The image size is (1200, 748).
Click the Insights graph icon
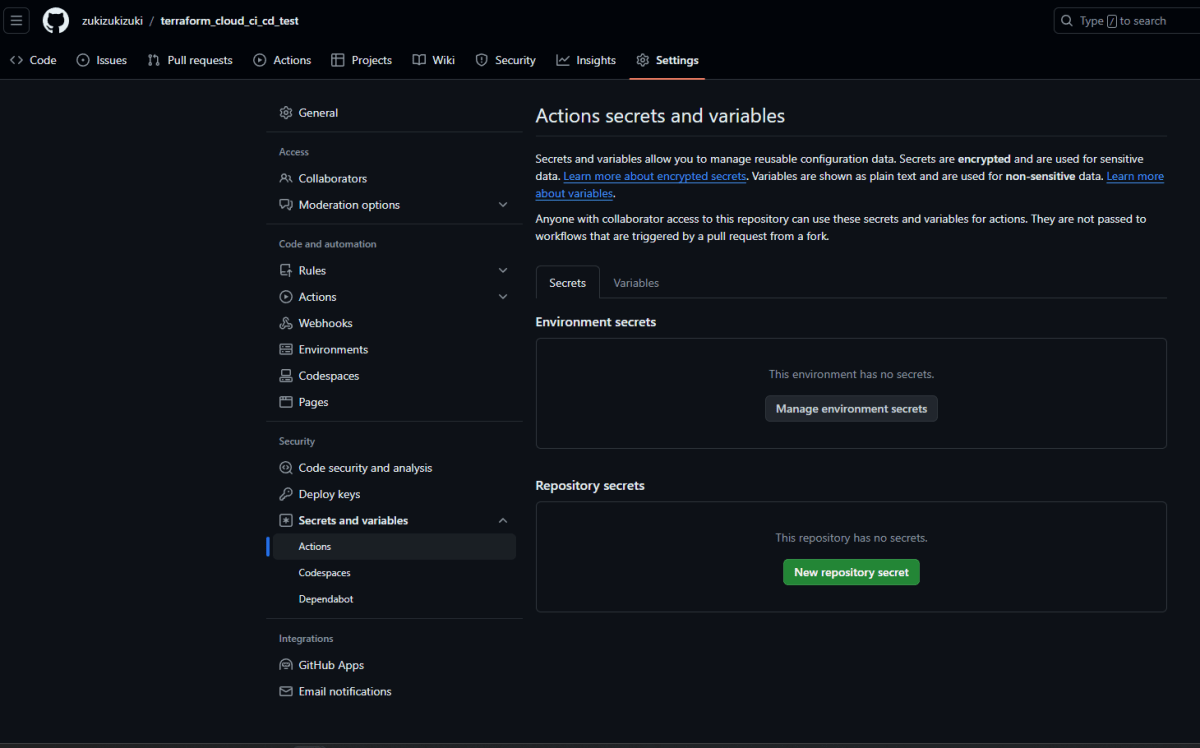563,60
